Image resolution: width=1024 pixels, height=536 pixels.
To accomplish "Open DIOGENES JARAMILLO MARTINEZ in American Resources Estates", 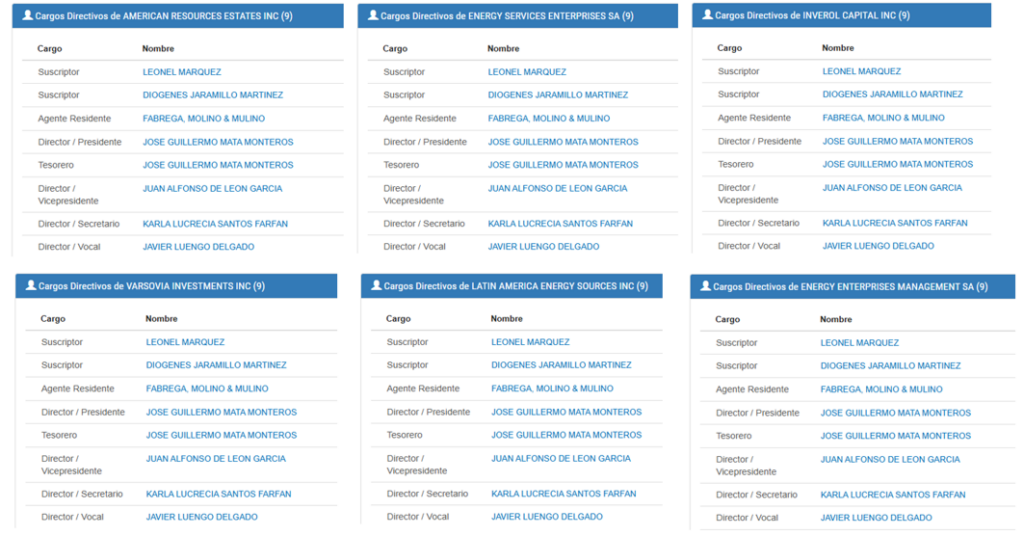I will (213, 95).
